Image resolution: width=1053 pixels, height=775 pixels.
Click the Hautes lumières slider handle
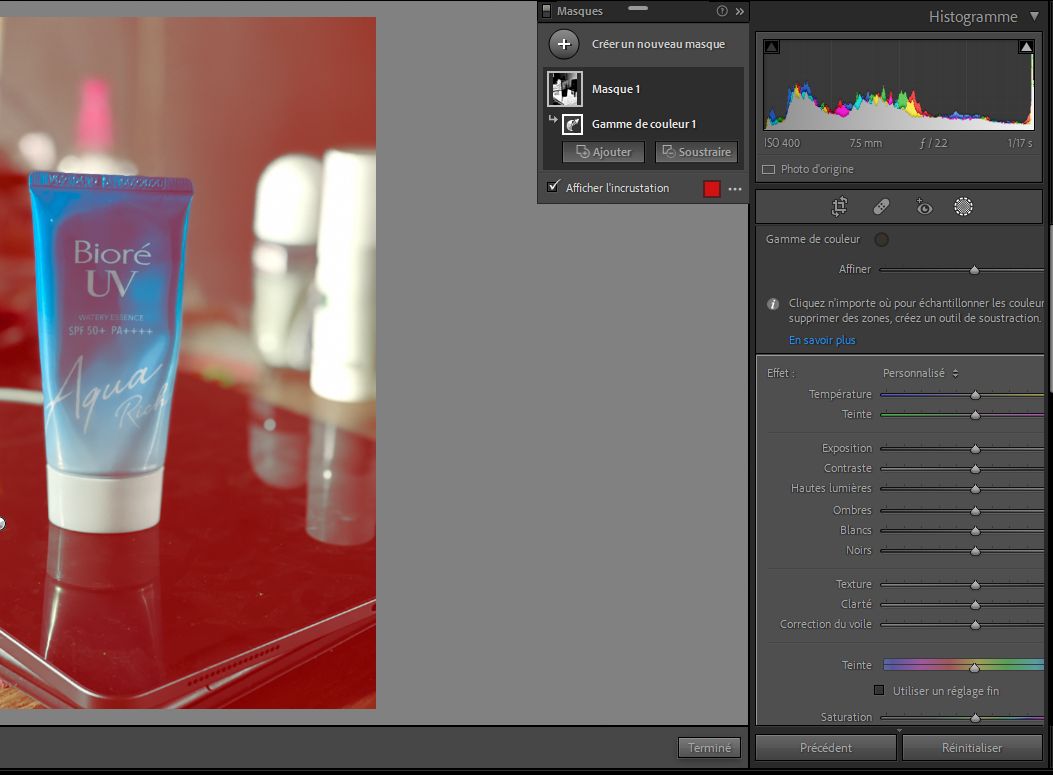(975, 489)
